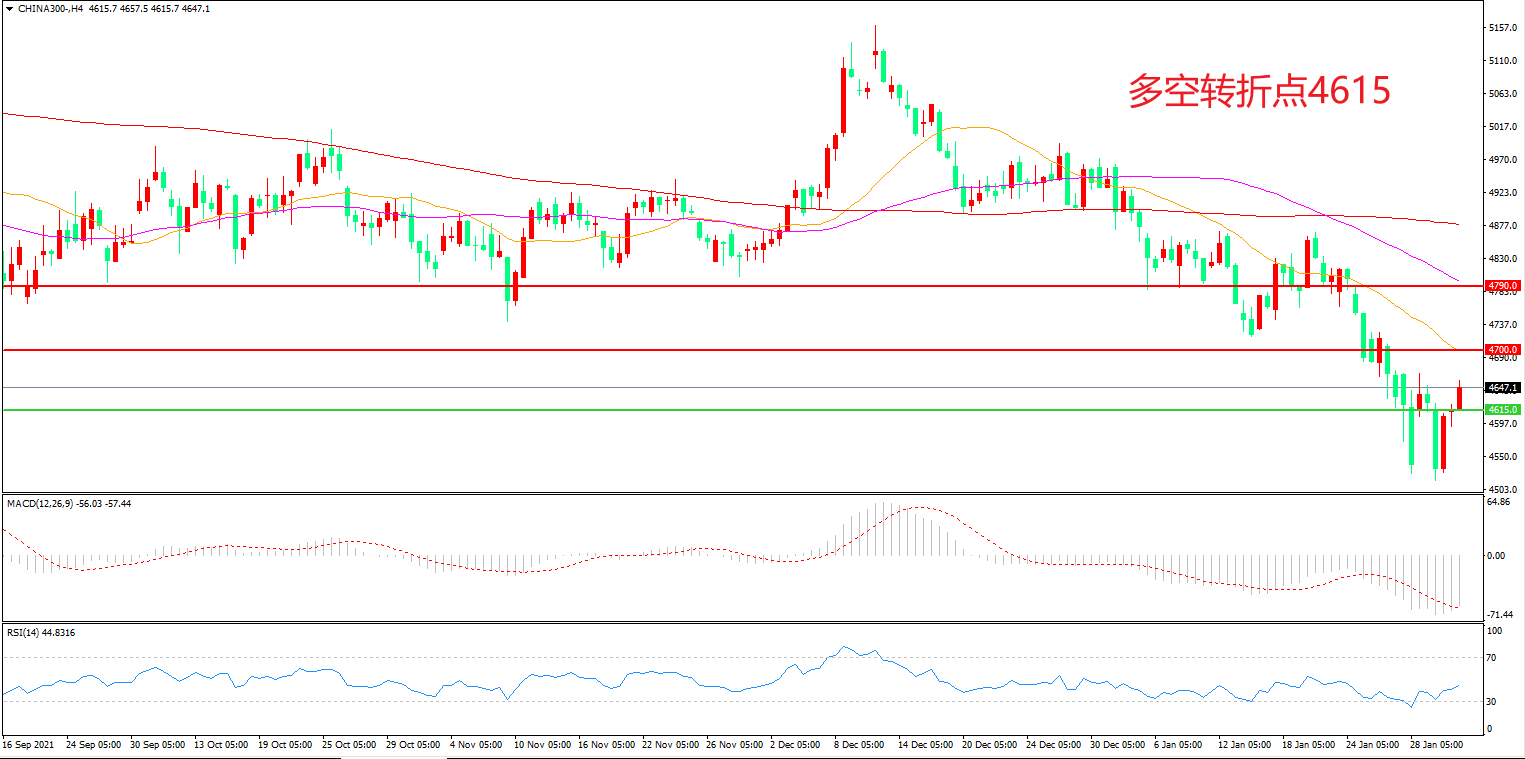Click the MACD -71.44 scale label
This screenshot has width=1525, height=759.
pyautogui.click(x=1500, y=615)
